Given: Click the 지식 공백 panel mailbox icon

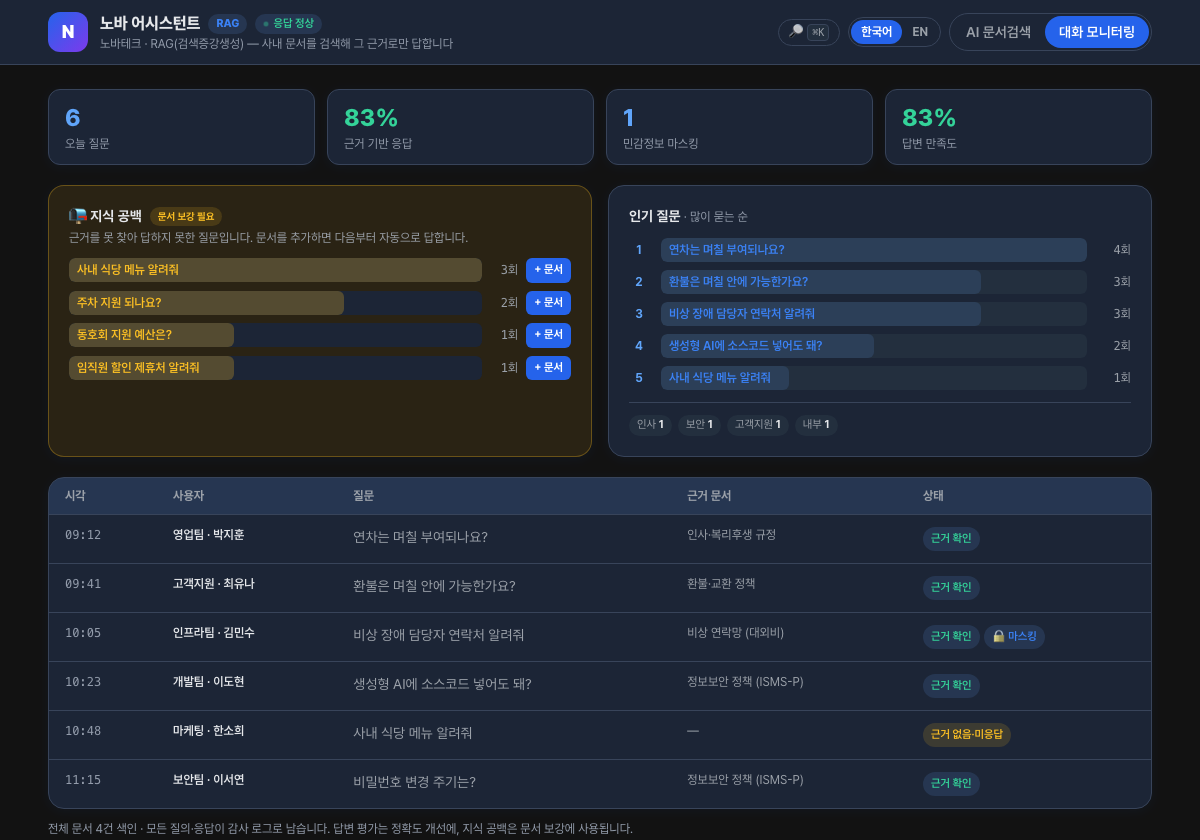Looking at the screenshot, I should [x=78, y=216].
